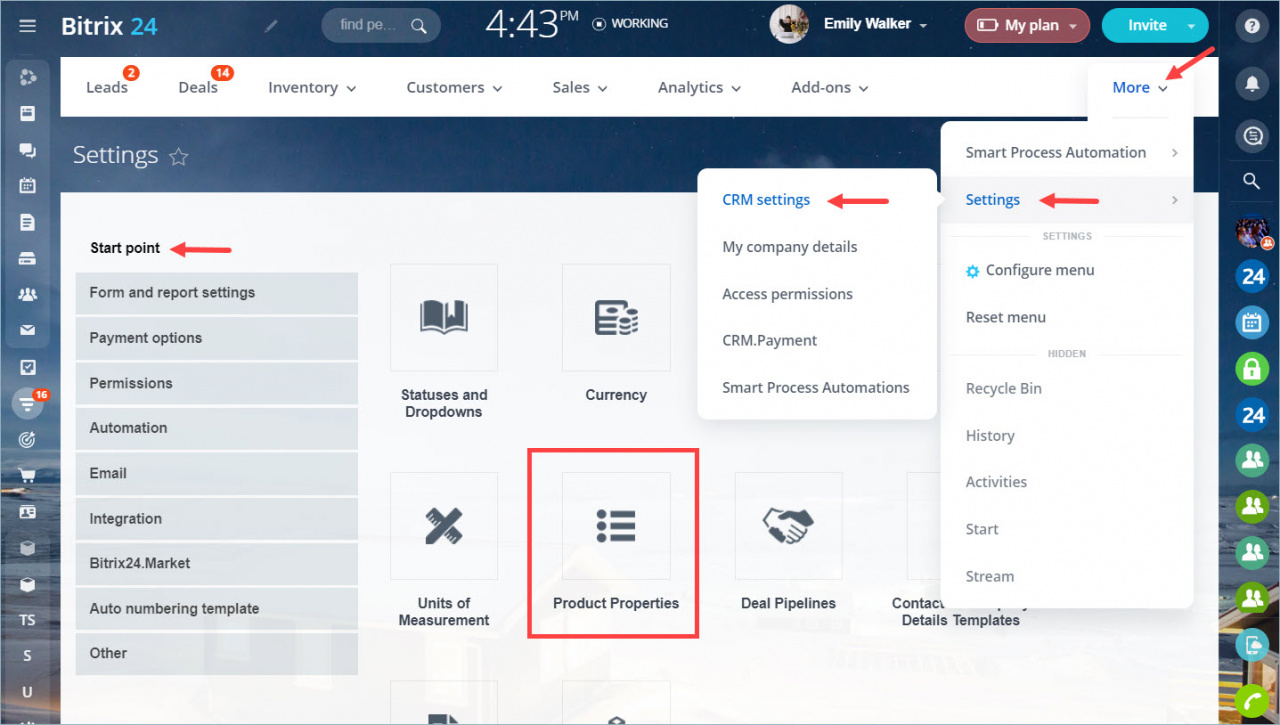Focus the find people search field
The image size is (1280, 725).
[380, 25]
